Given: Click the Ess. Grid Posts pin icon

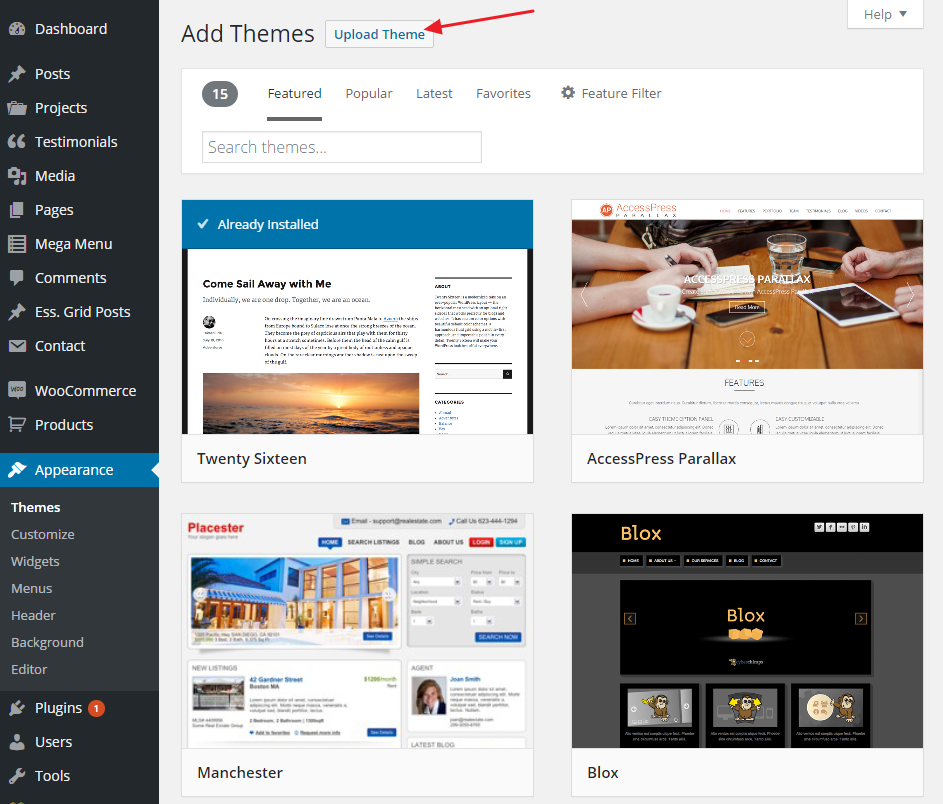Looking at the screenshot, I should [17, 312].
